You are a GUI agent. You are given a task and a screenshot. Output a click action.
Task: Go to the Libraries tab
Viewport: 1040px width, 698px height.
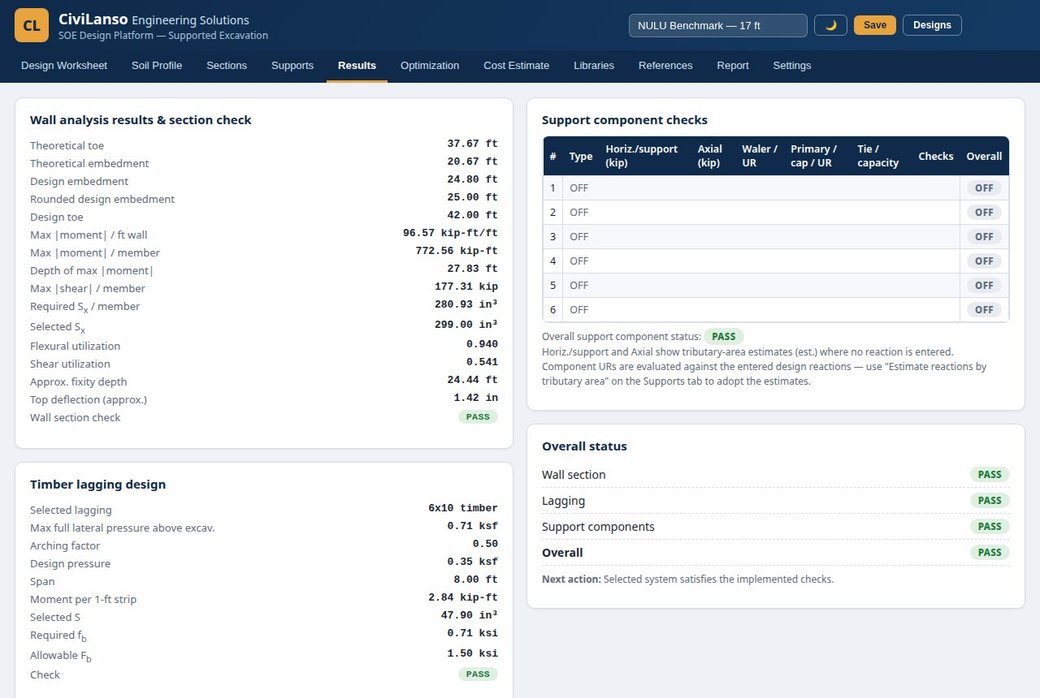click(594, 66)
